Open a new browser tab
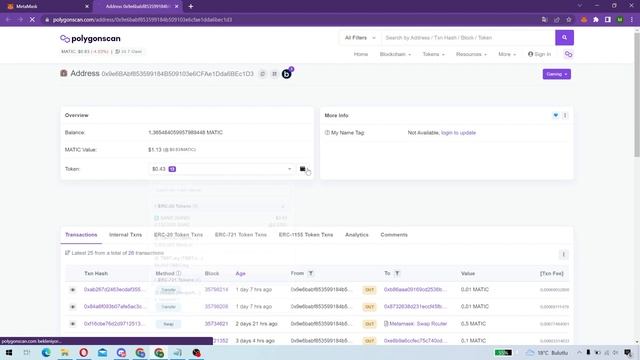This screenshot has height=360, width=640. click(191, 6)
